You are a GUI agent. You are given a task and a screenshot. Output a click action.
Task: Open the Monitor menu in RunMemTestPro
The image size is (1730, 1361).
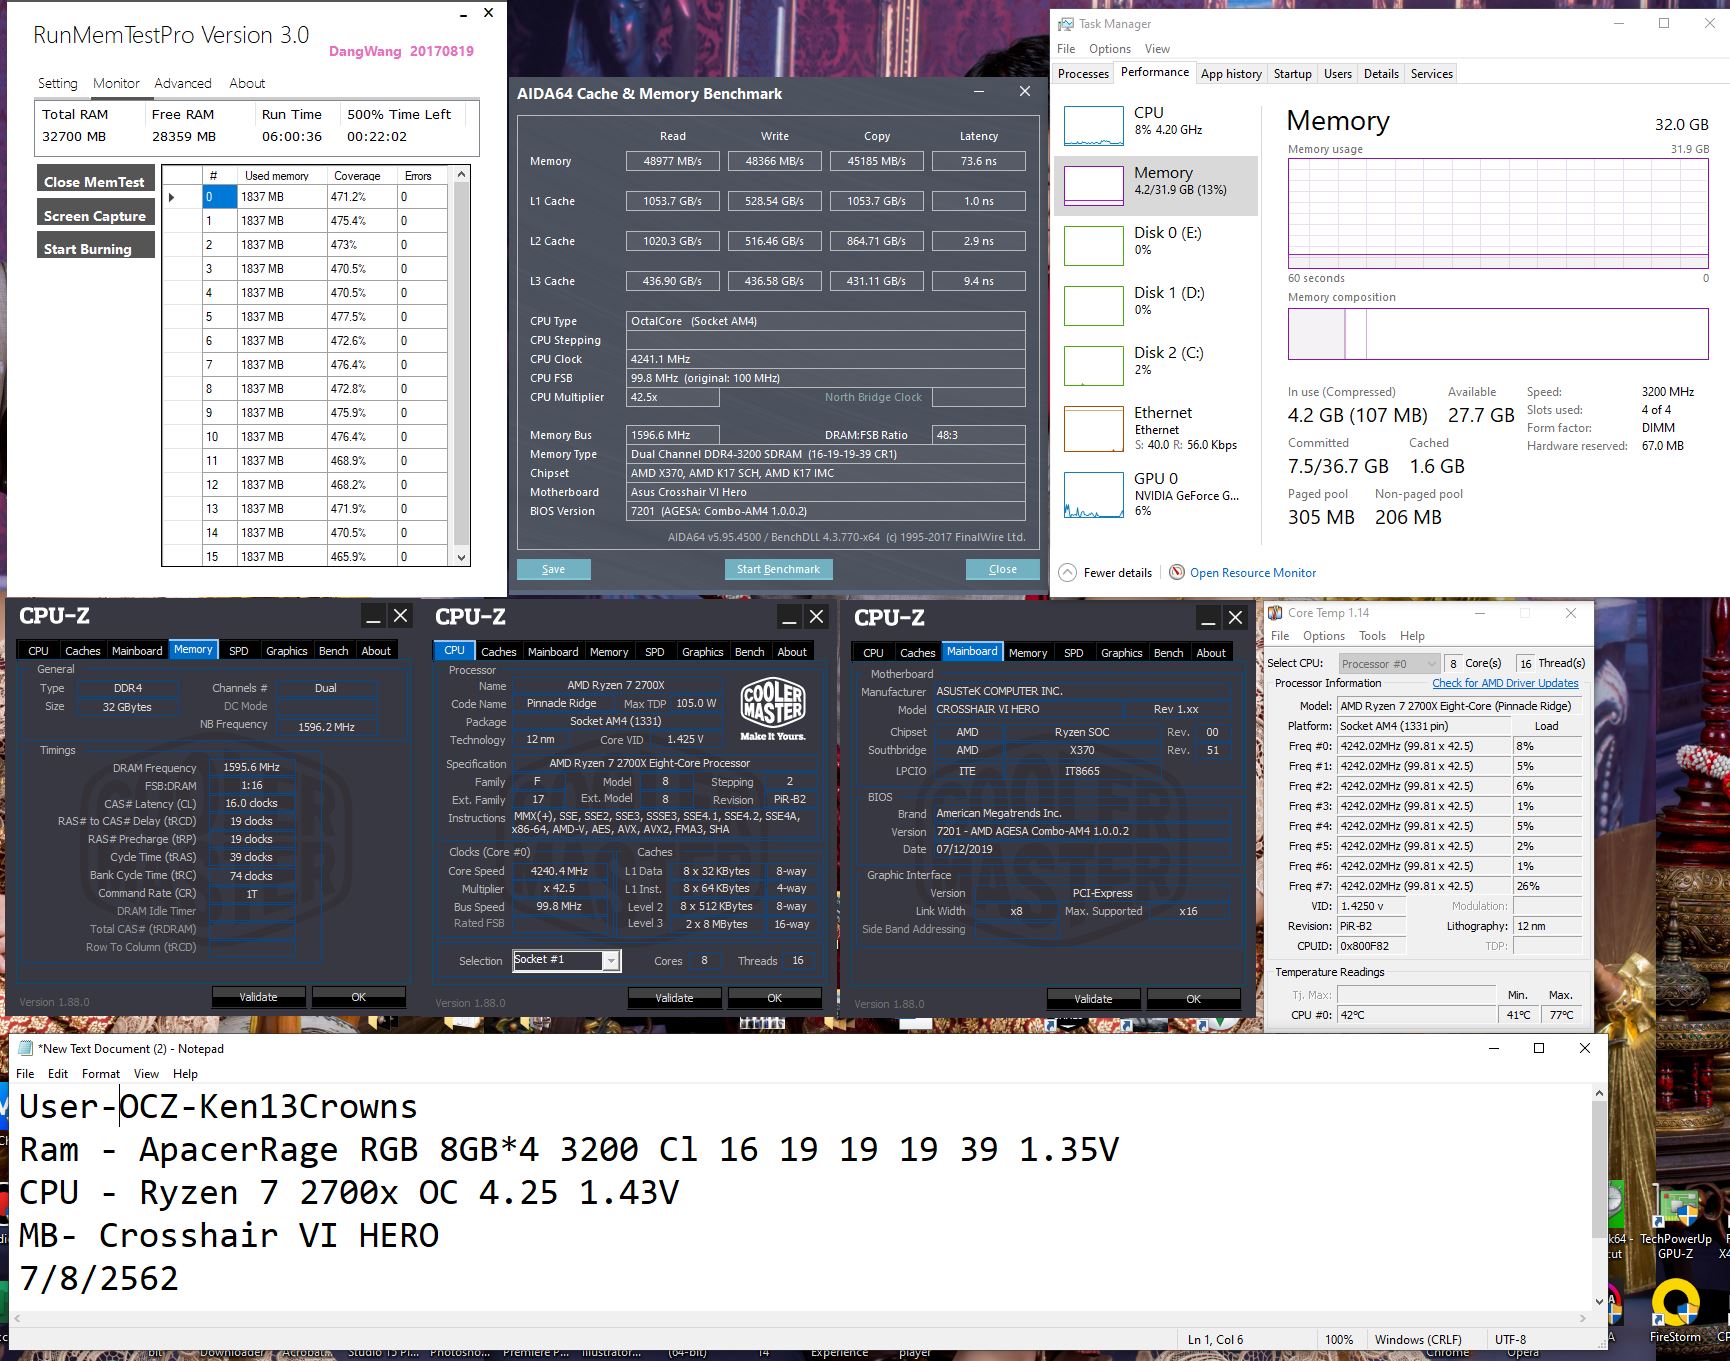(116, 83)
